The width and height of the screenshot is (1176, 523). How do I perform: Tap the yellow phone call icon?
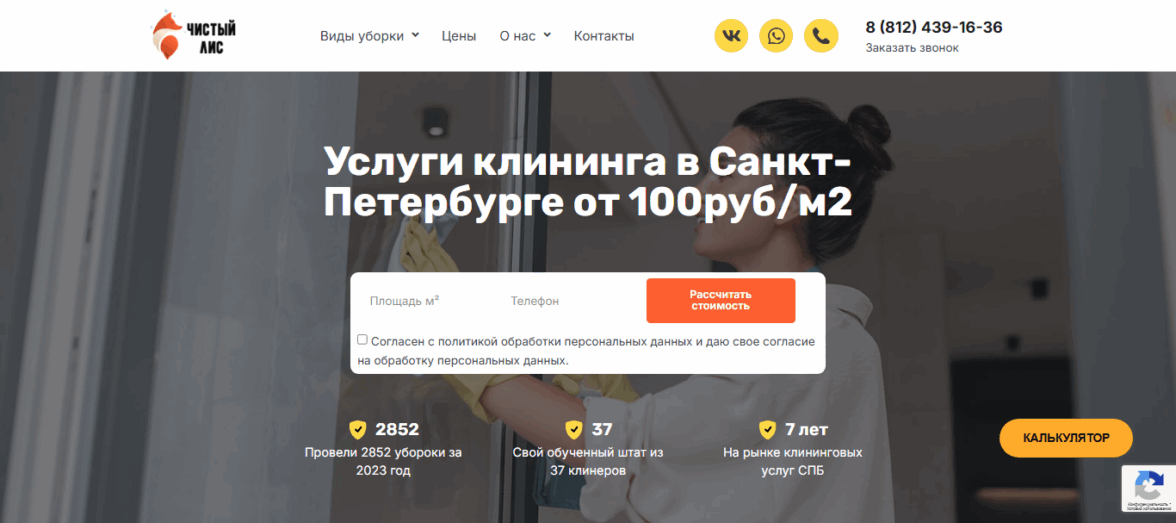pos(821,36)
